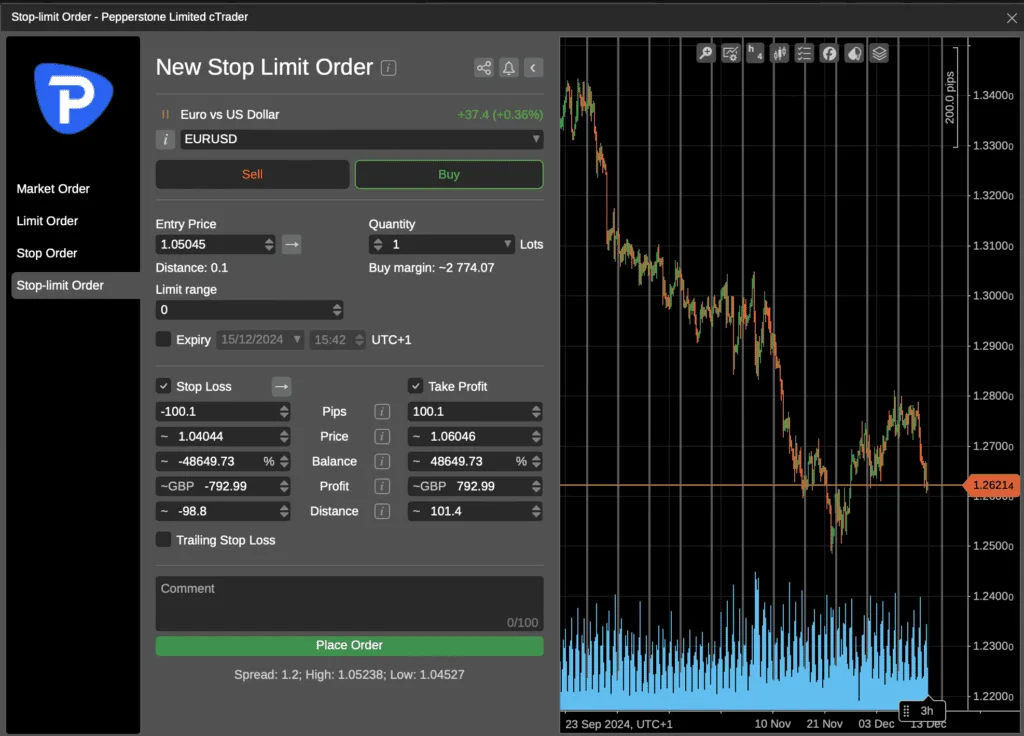1024x736 pixels.
Task: Uncheck the Stop Loss option
Action: point(163,386)
